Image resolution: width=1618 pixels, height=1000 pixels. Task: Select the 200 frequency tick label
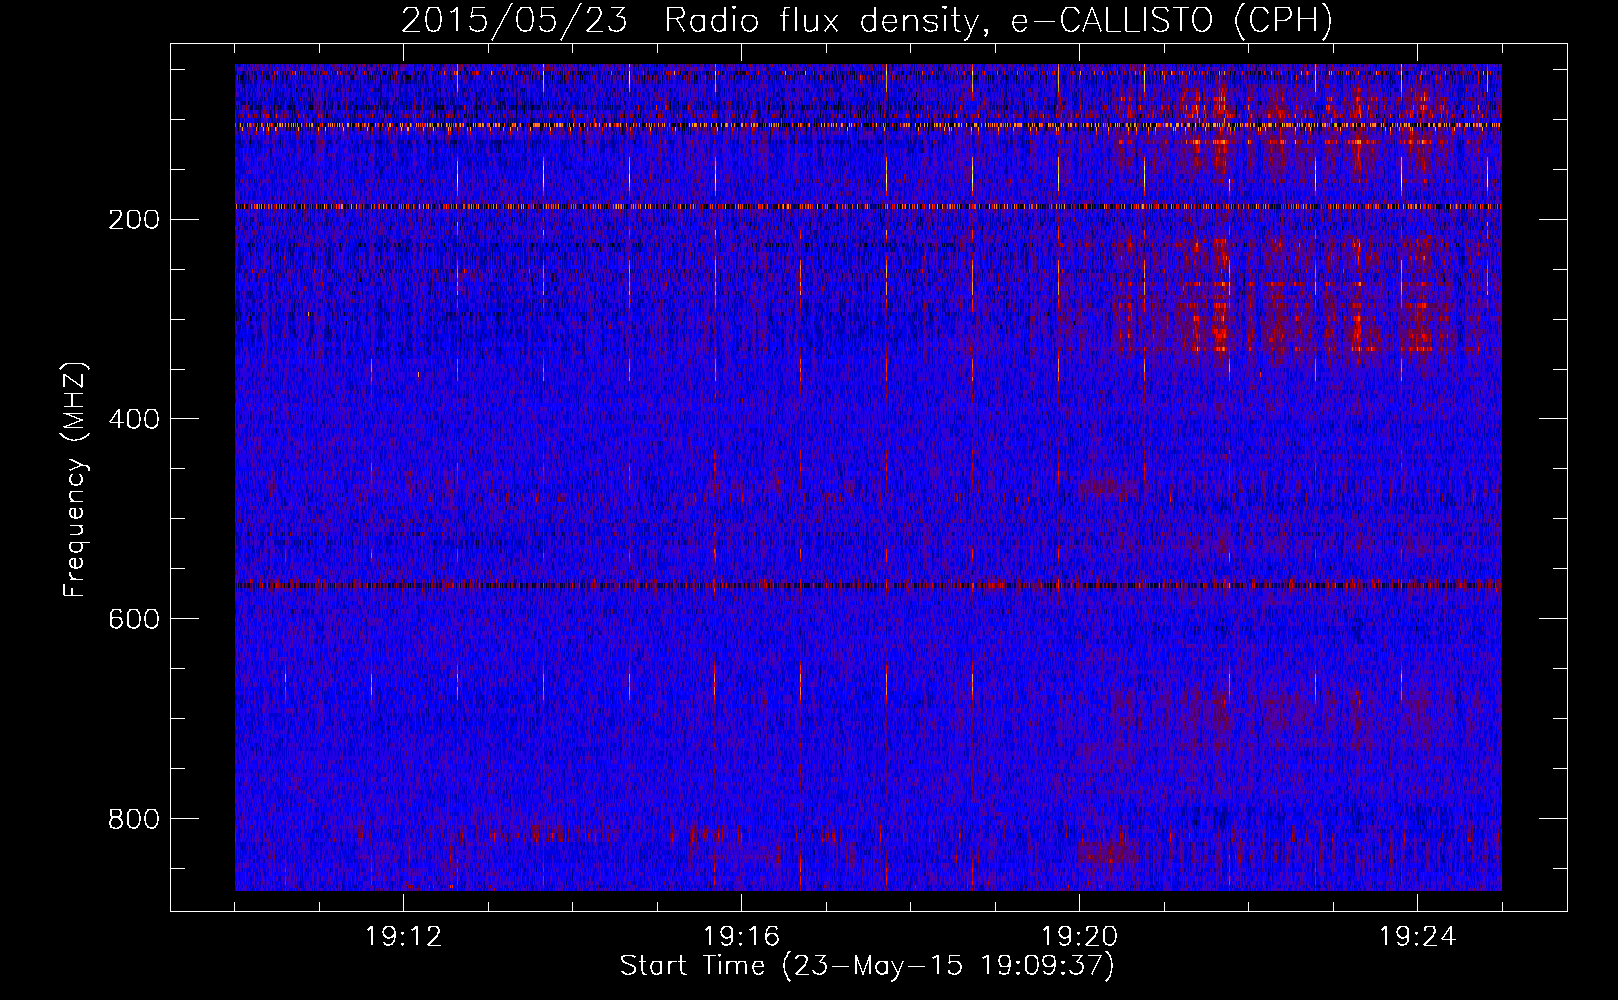[134, 219]
